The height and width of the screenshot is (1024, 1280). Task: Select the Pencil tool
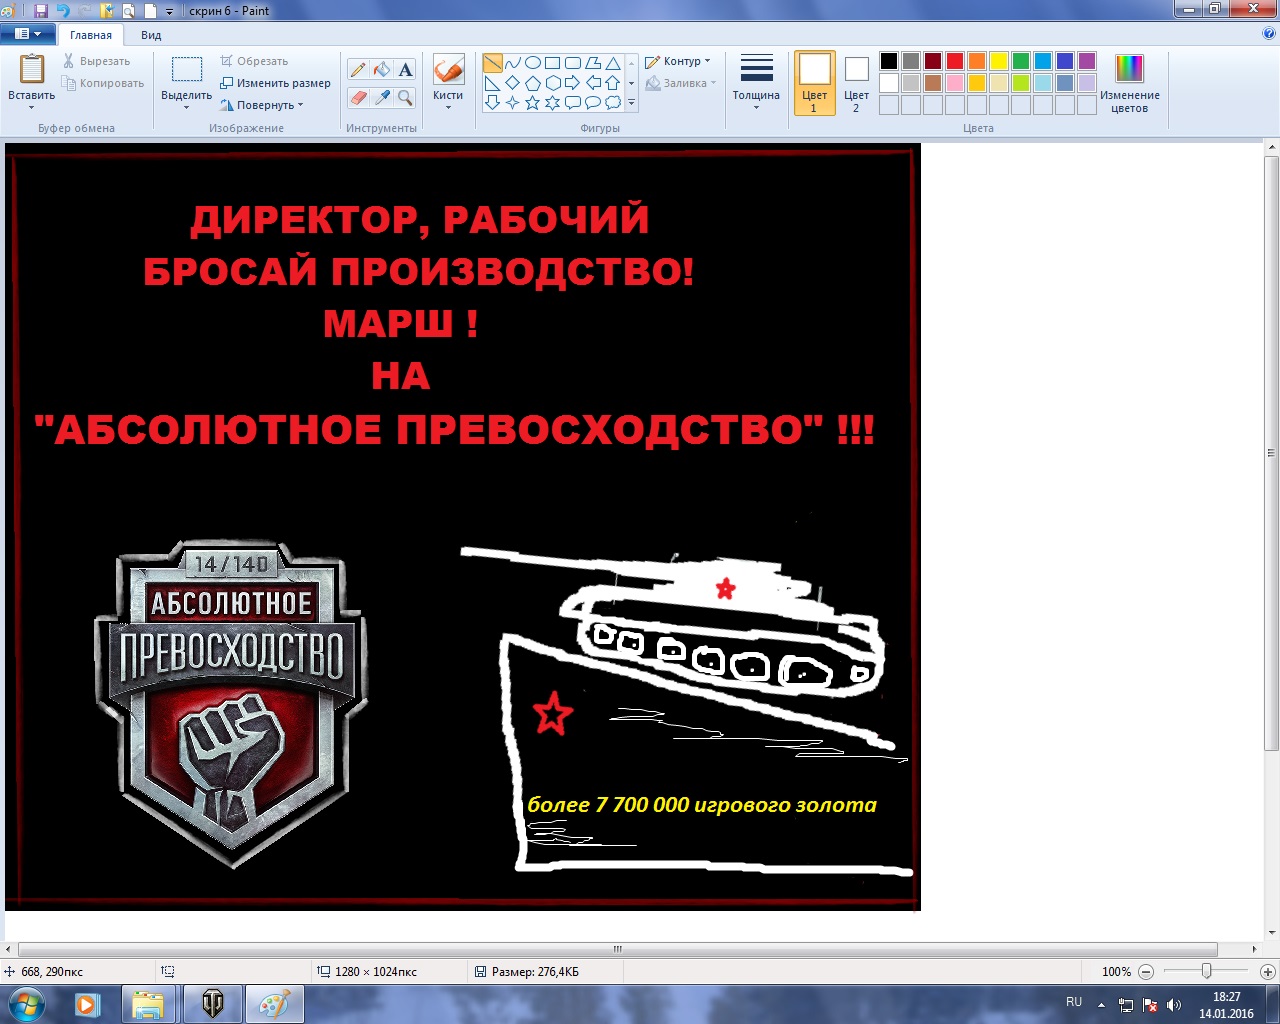pyautogui.click(x=358, y=69)
